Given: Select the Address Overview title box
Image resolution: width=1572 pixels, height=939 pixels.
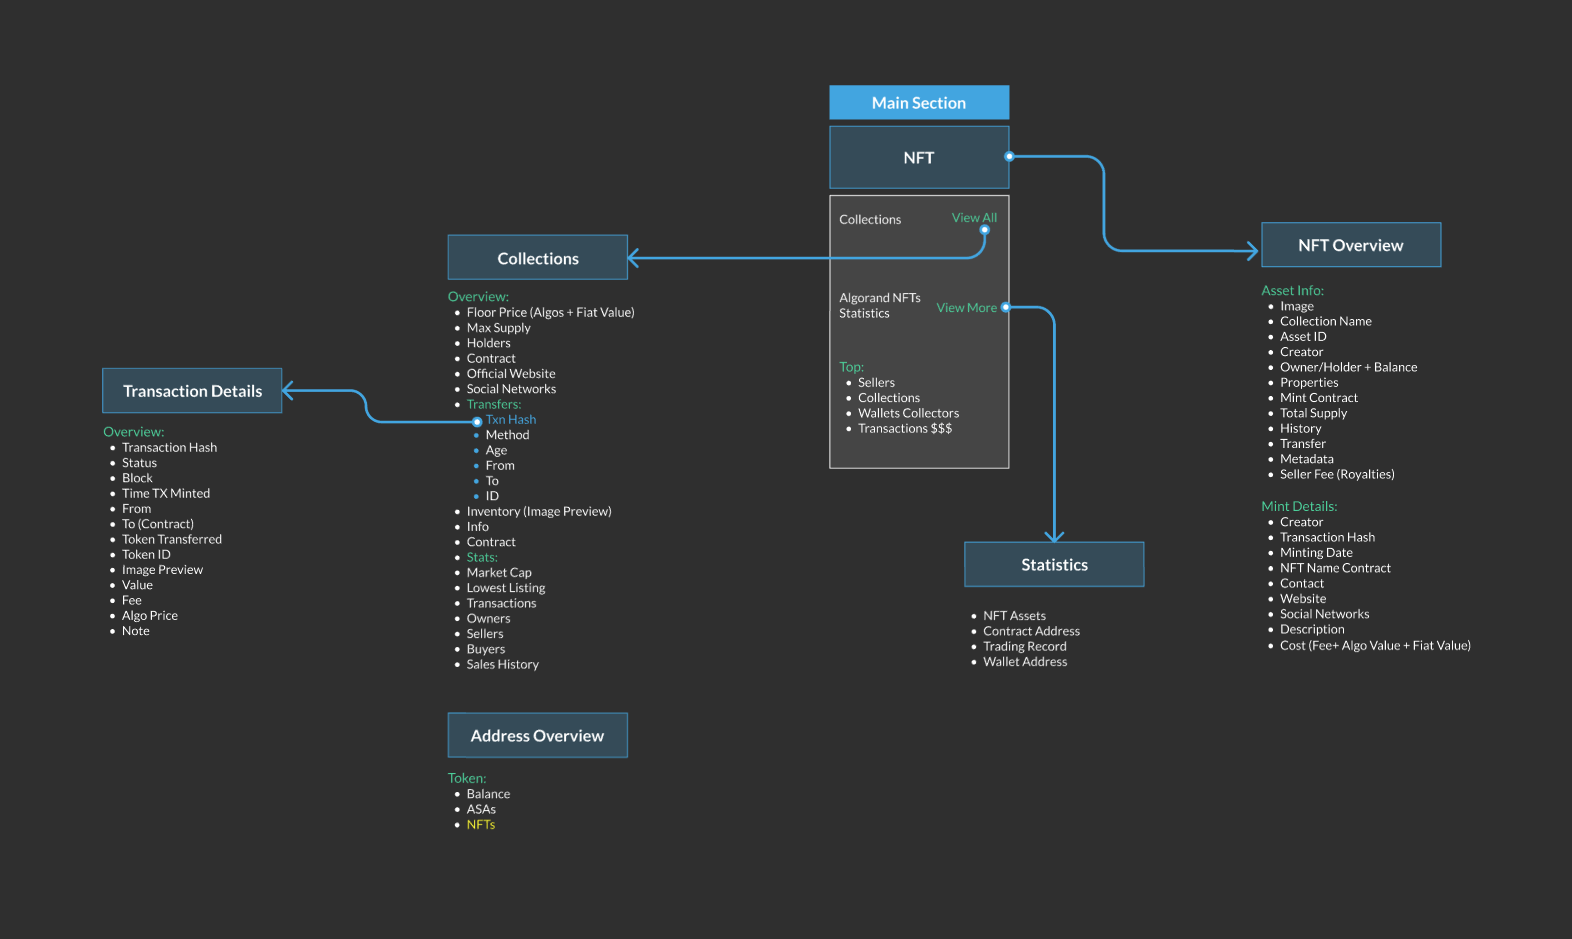Looking at the screenshot, I should [537, 736].
